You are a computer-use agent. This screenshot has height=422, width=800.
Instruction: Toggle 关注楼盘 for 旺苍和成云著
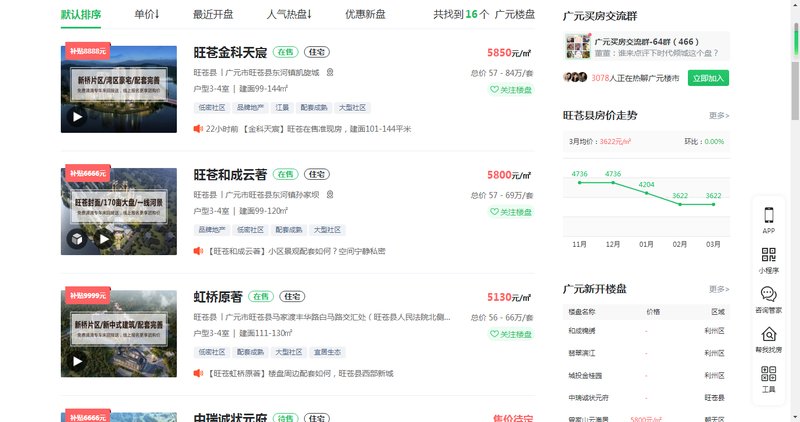(x=511, y=212)
